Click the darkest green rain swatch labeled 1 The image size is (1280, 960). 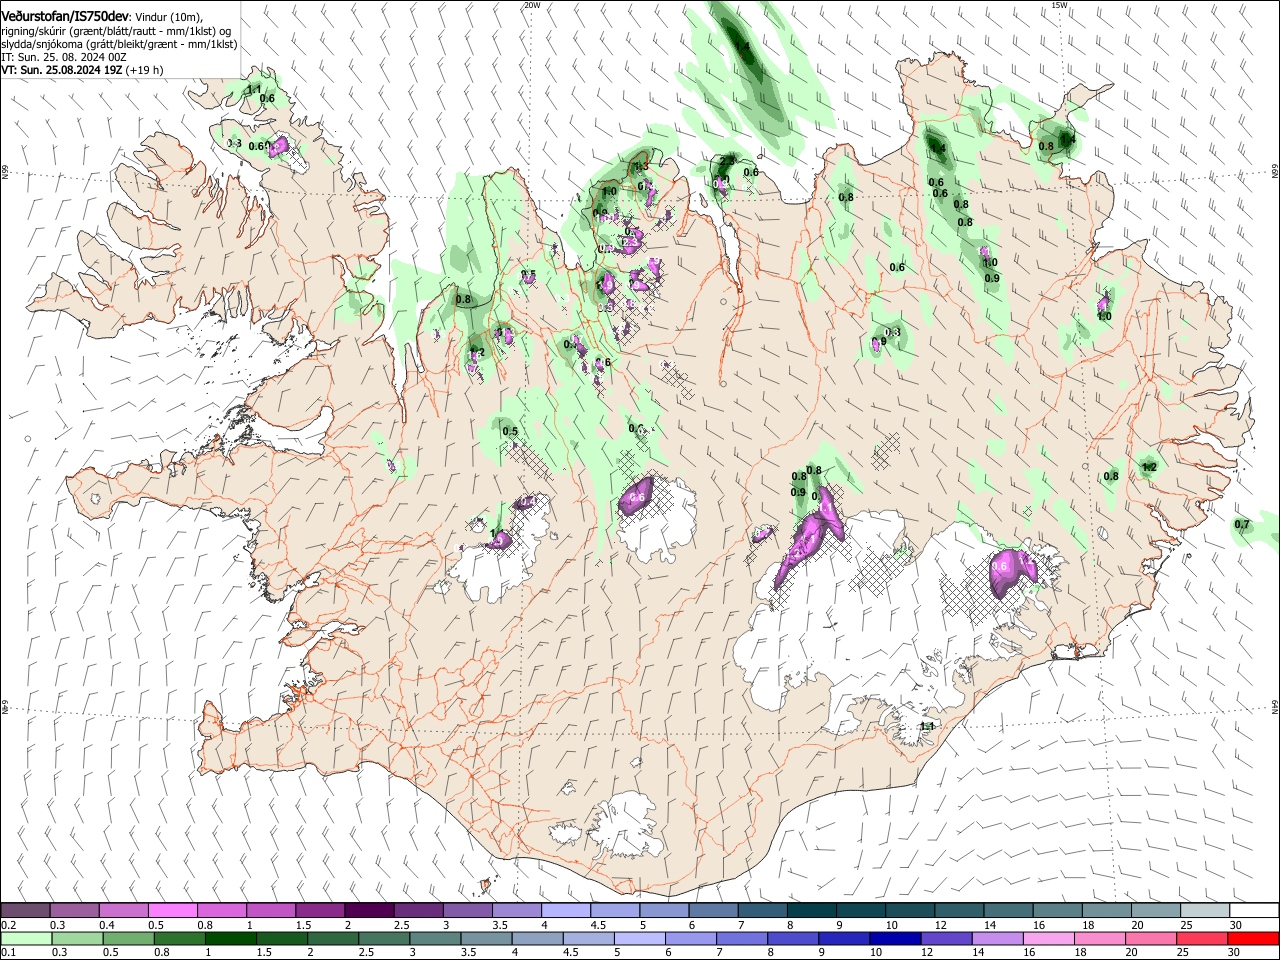click(x=230, y=938)
